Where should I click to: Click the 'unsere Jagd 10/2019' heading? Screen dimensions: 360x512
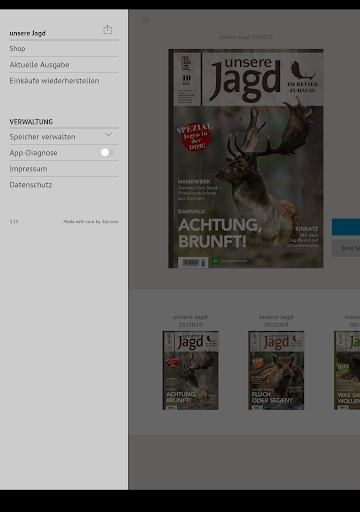point(246,37)
